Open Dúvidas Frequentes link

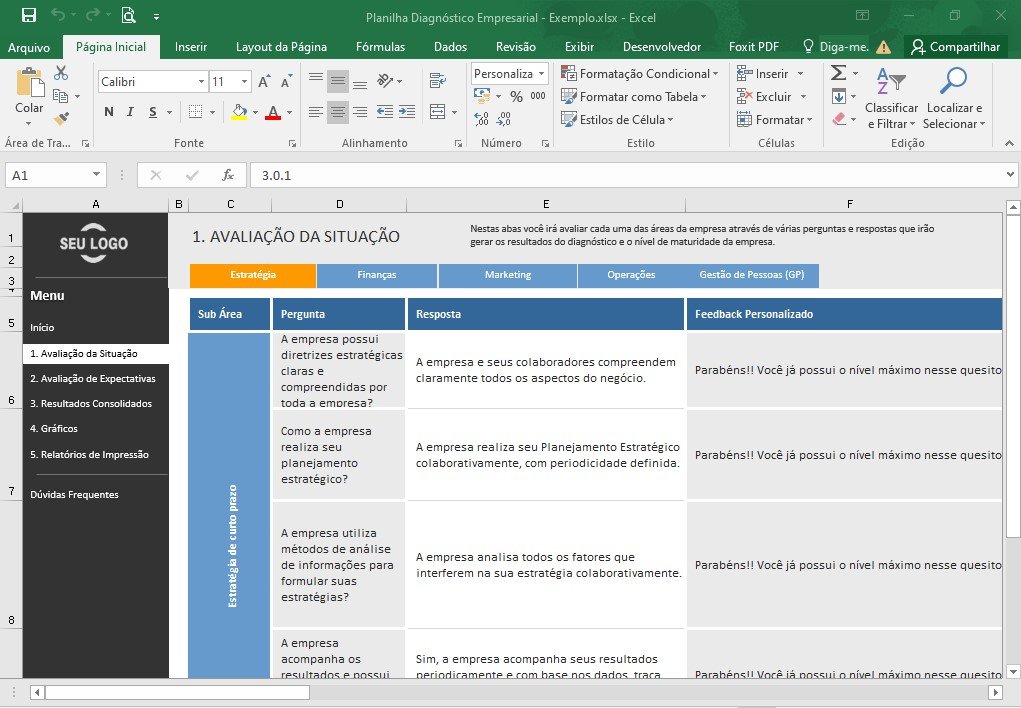(x=74, y=494)
